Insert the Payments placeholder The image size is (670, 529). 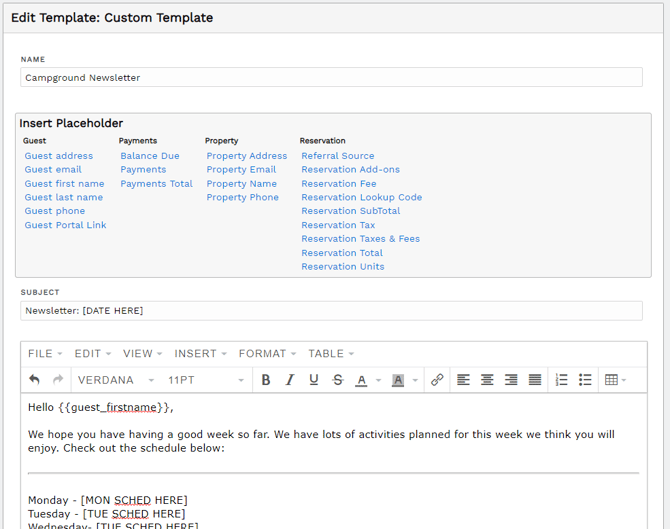tap(143, 170)
